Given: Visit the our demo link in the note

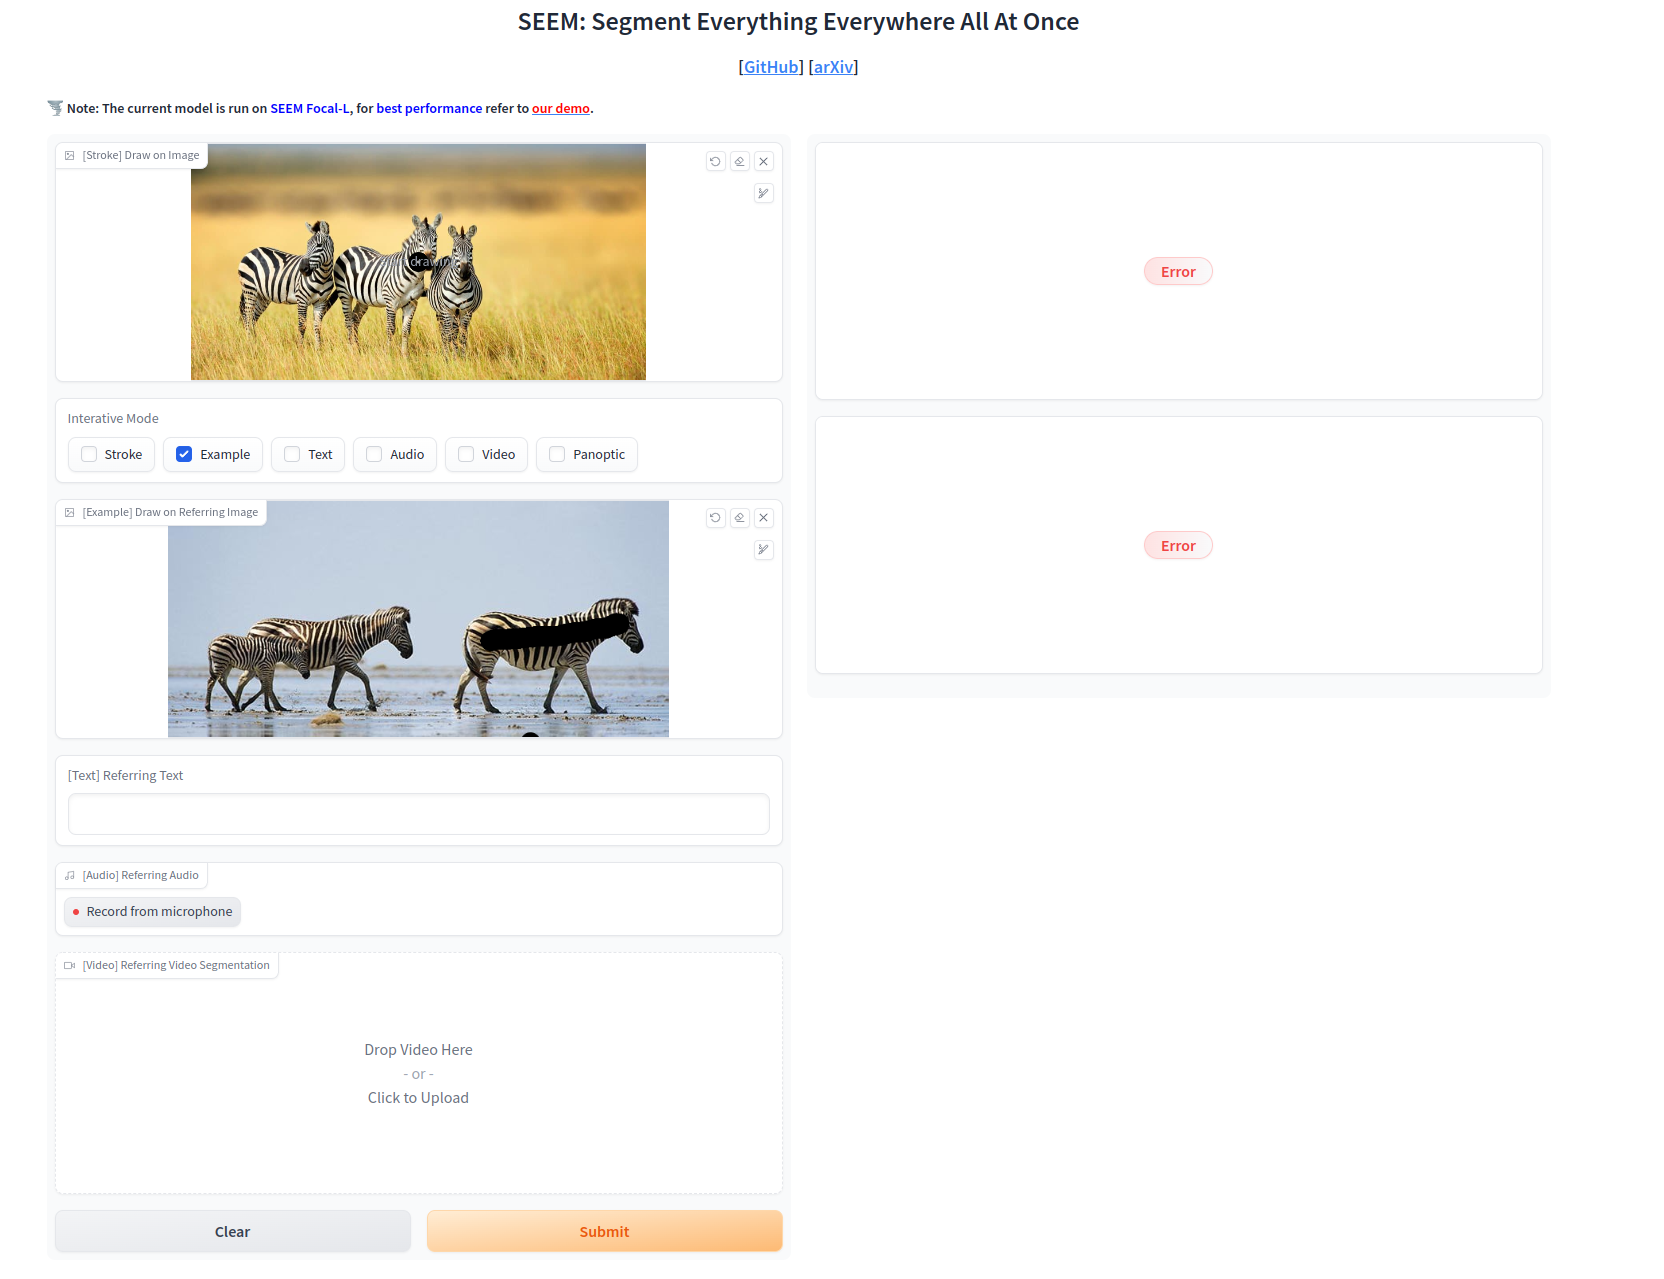Looking at the screenshot, I should point(560,108).
